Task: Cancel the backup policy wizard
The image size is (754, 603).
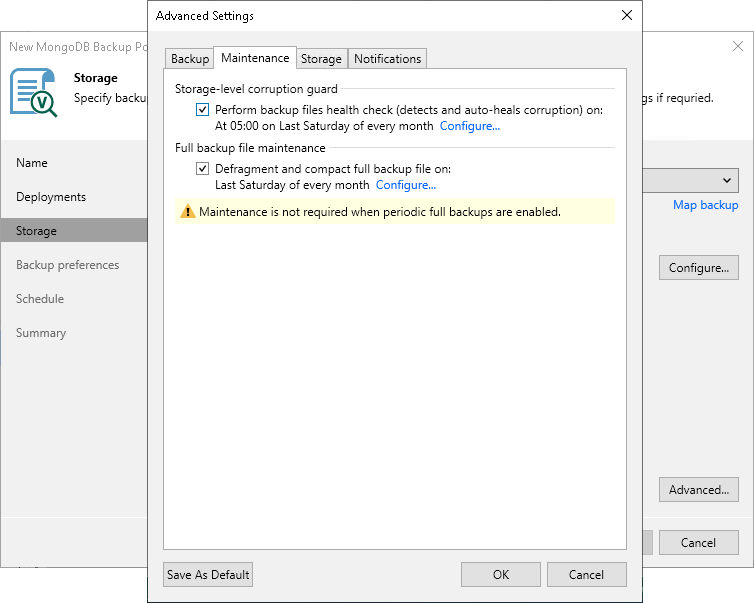Action: 699,542
